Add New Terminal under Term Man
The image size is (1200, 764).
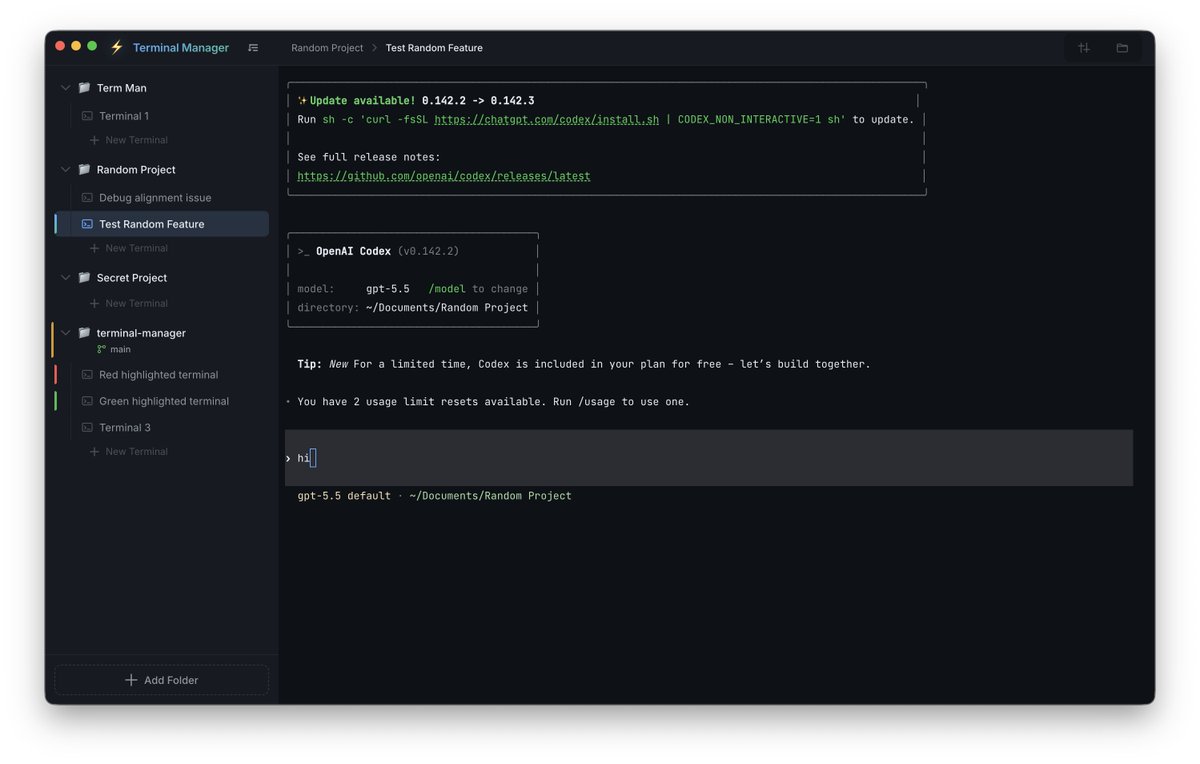pos(128,140)
